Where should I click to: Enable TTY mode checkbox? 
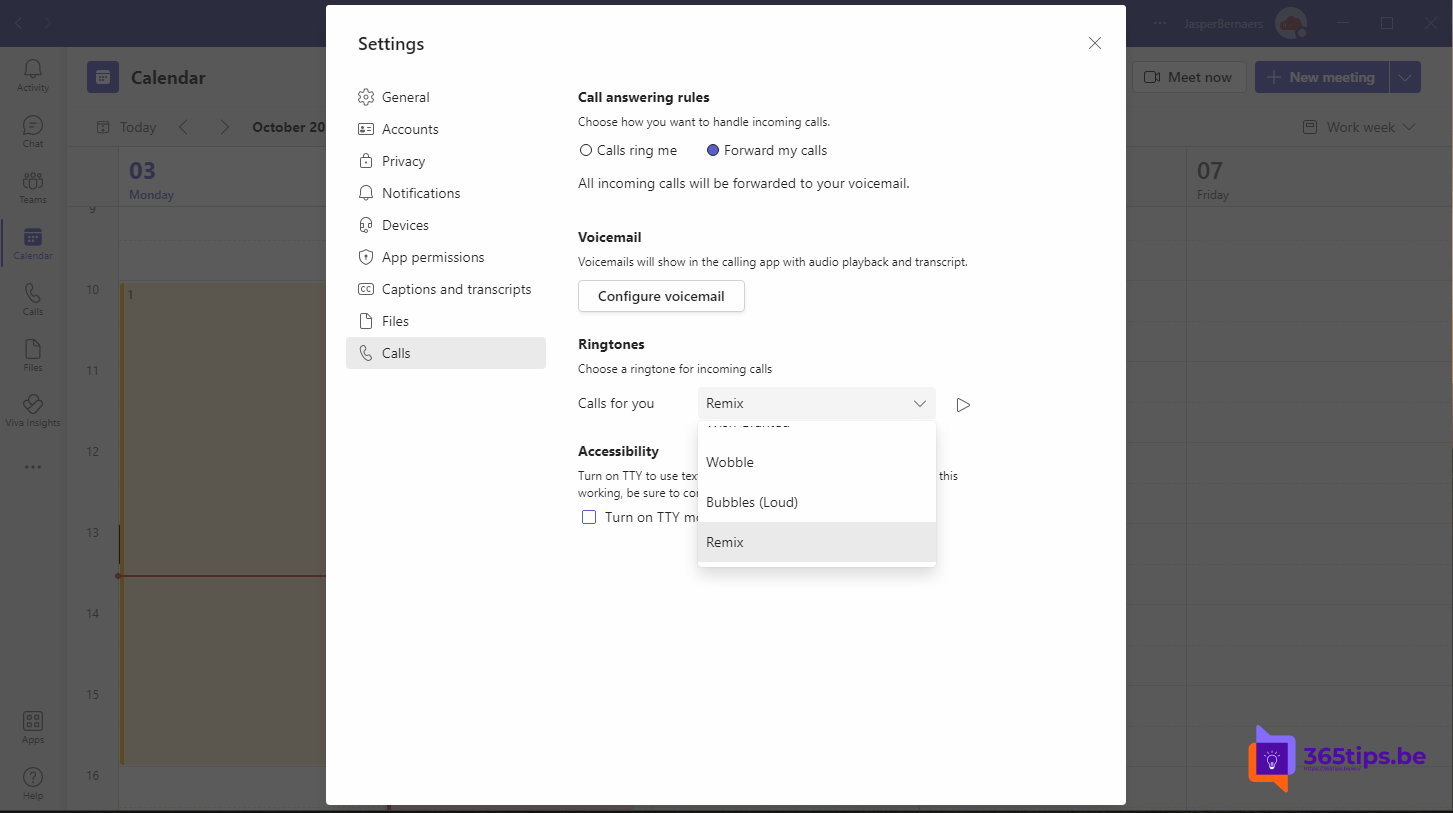(x=589, y=516)
